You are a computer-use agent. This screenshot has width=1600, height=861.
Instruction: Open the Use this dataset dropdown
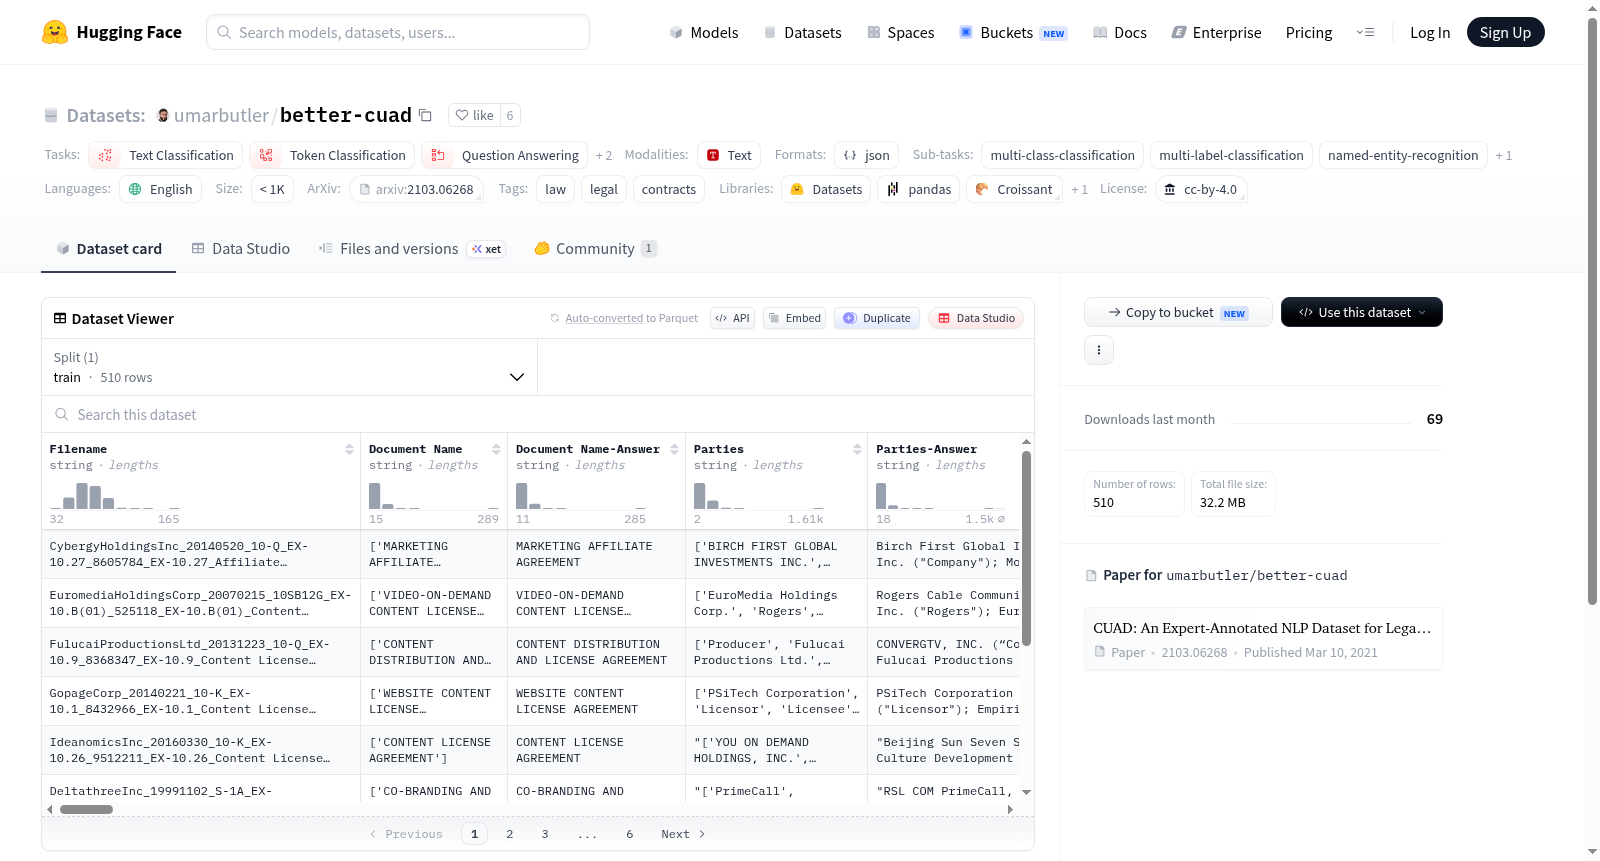(x=1361, y=312)
